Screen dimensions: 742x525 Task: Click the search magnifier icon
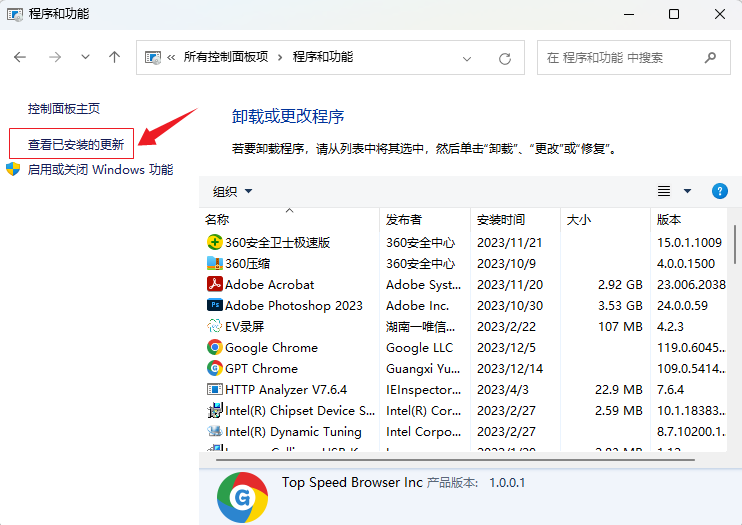pos(710,58)
